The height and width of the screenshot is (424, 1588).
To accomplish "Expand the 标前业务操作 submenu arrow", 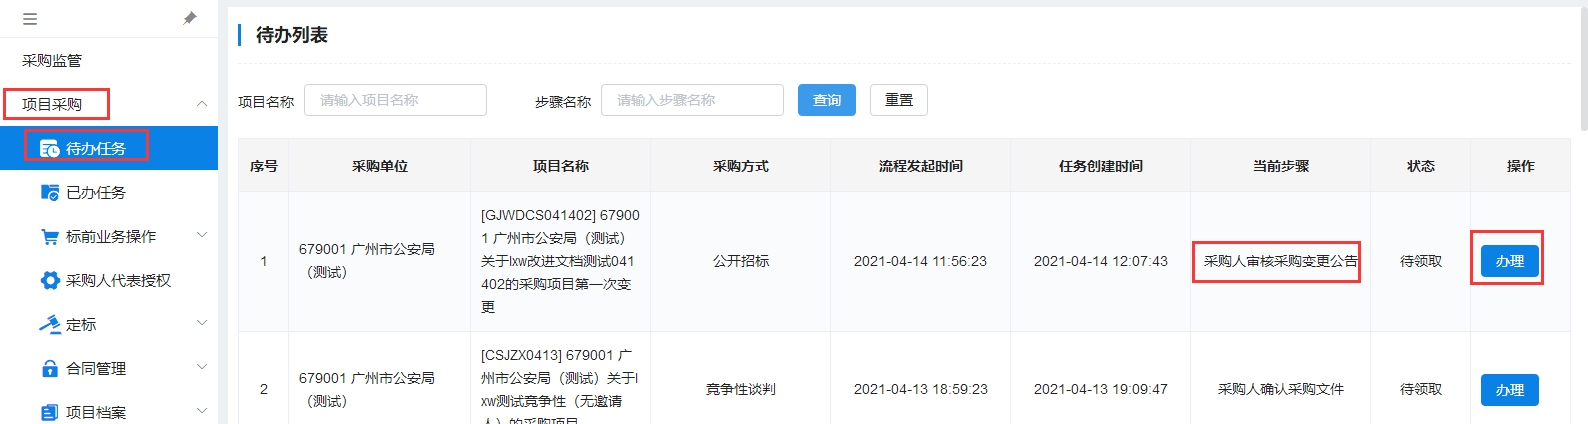I will coord(202,236).
